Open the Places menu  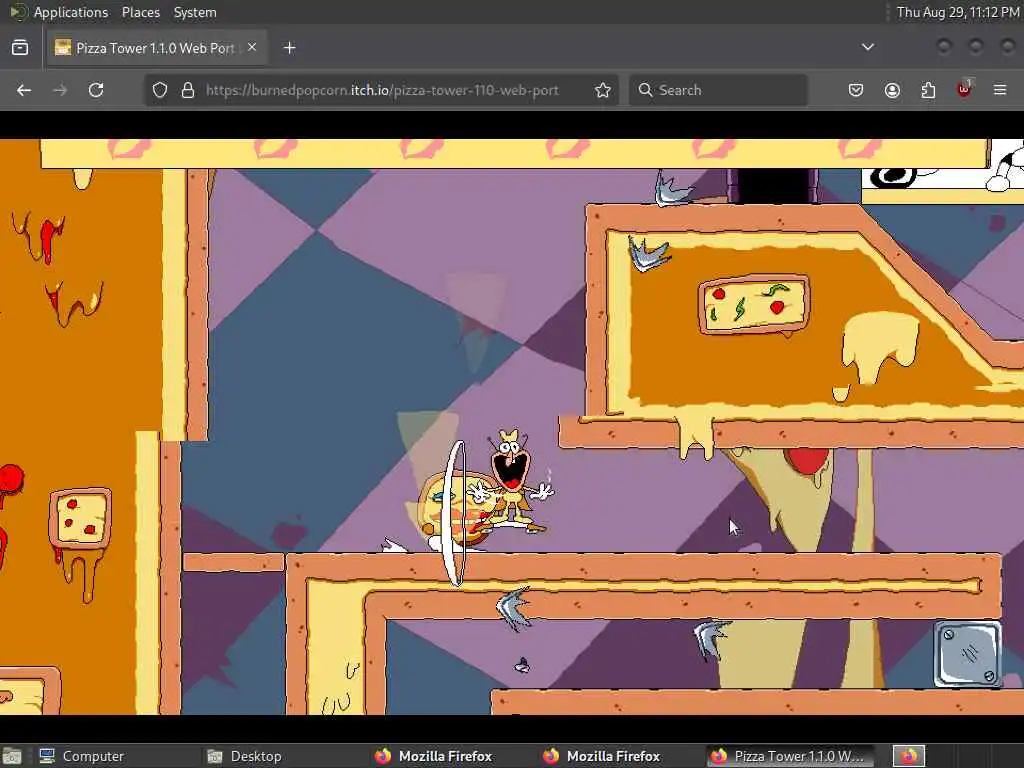point(140,12)
